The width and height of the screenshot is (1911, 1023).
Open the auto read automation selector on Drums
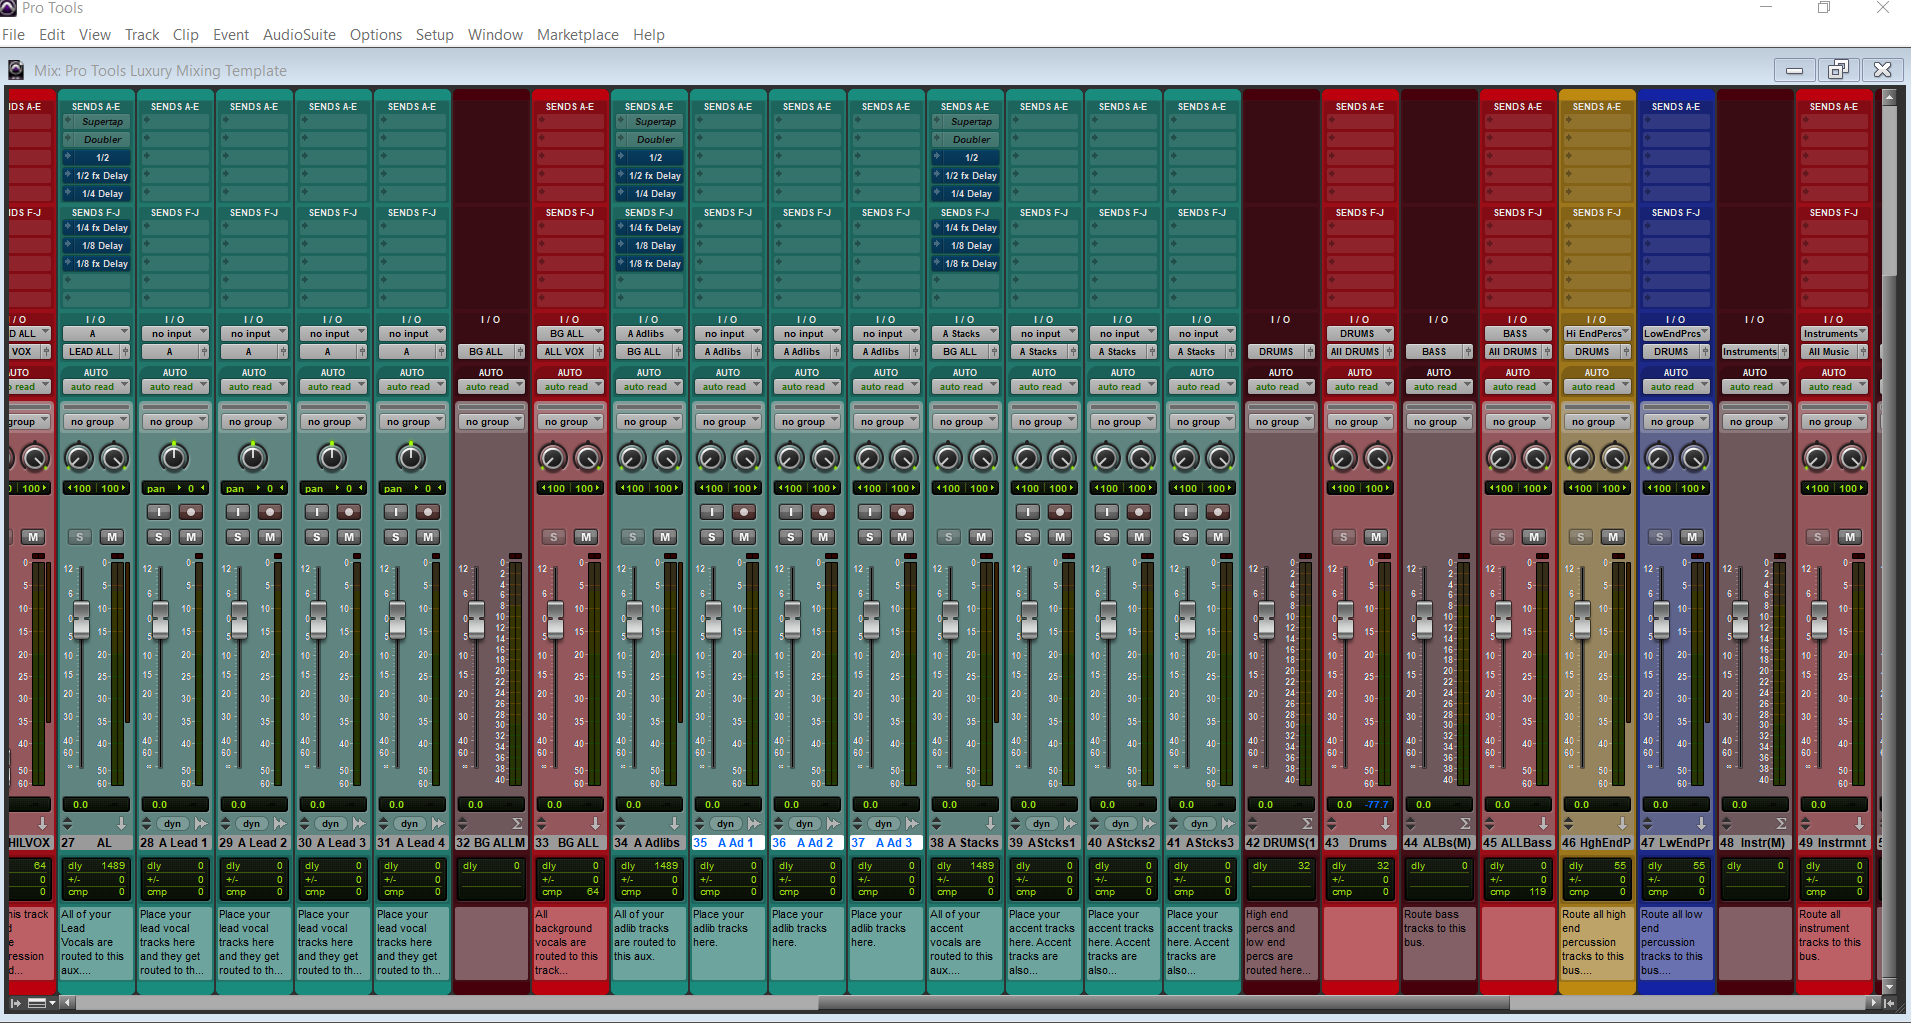point(1361,386)
